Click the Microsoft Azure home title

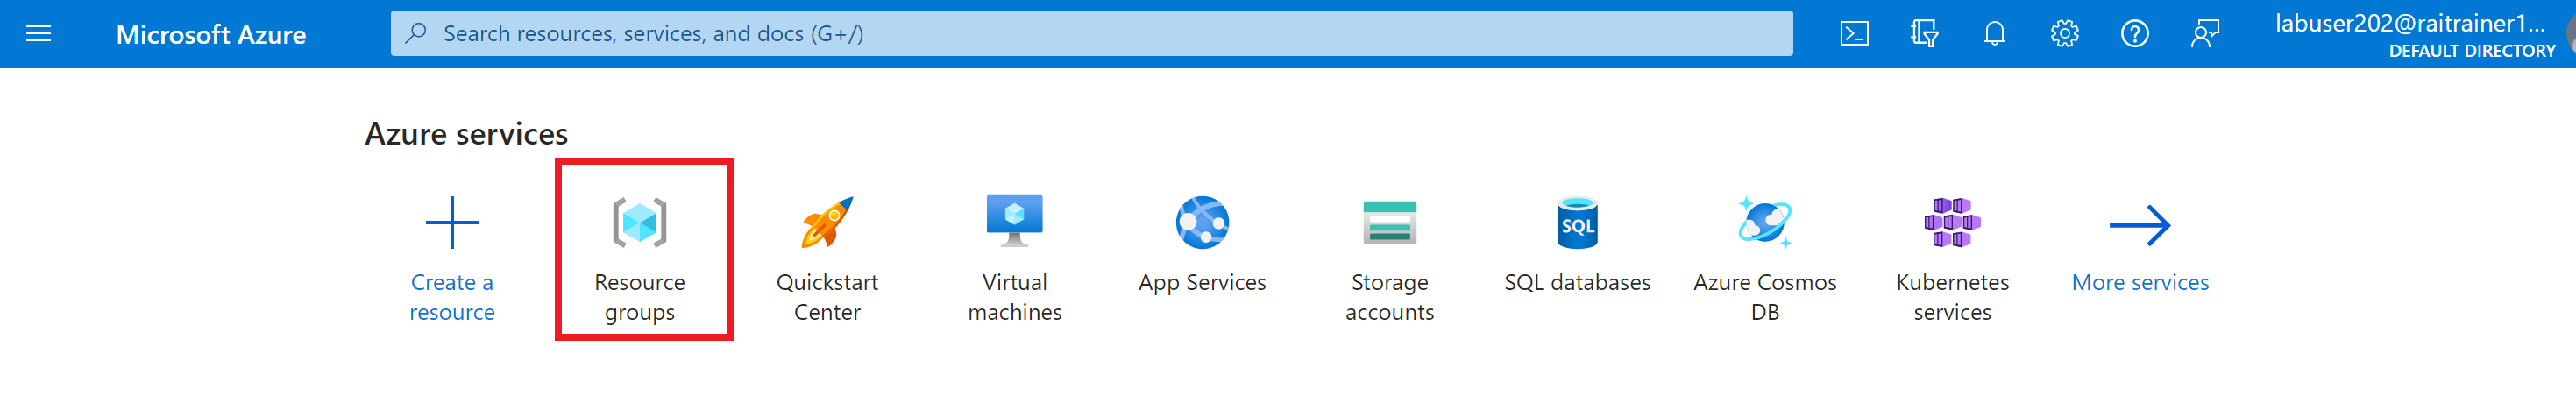point(211,34)
